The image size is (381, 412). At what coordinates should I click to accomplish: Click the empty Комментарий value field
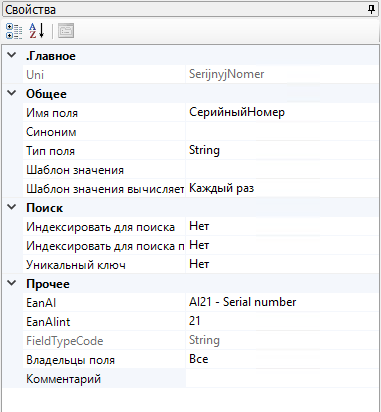point(282,378)
